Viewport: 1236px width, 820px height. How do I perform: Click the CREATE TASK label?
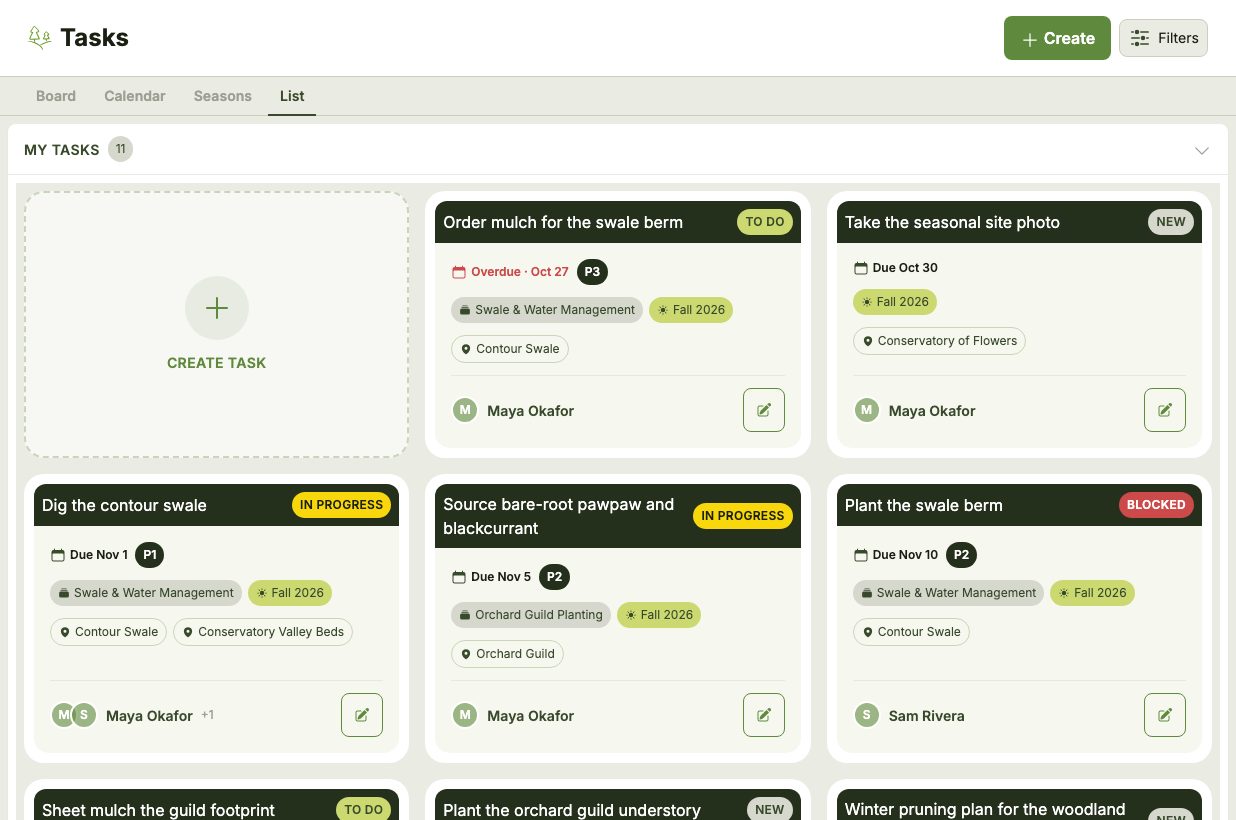[x=217, y=363]
